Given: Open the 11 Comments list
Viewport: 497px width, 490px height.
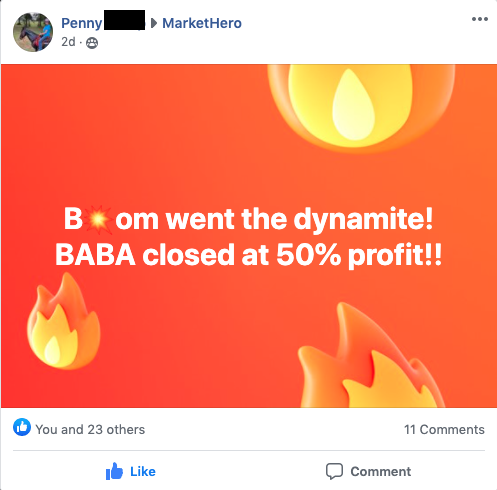Looking at the screenshot, I should click(x=444, y=429).
